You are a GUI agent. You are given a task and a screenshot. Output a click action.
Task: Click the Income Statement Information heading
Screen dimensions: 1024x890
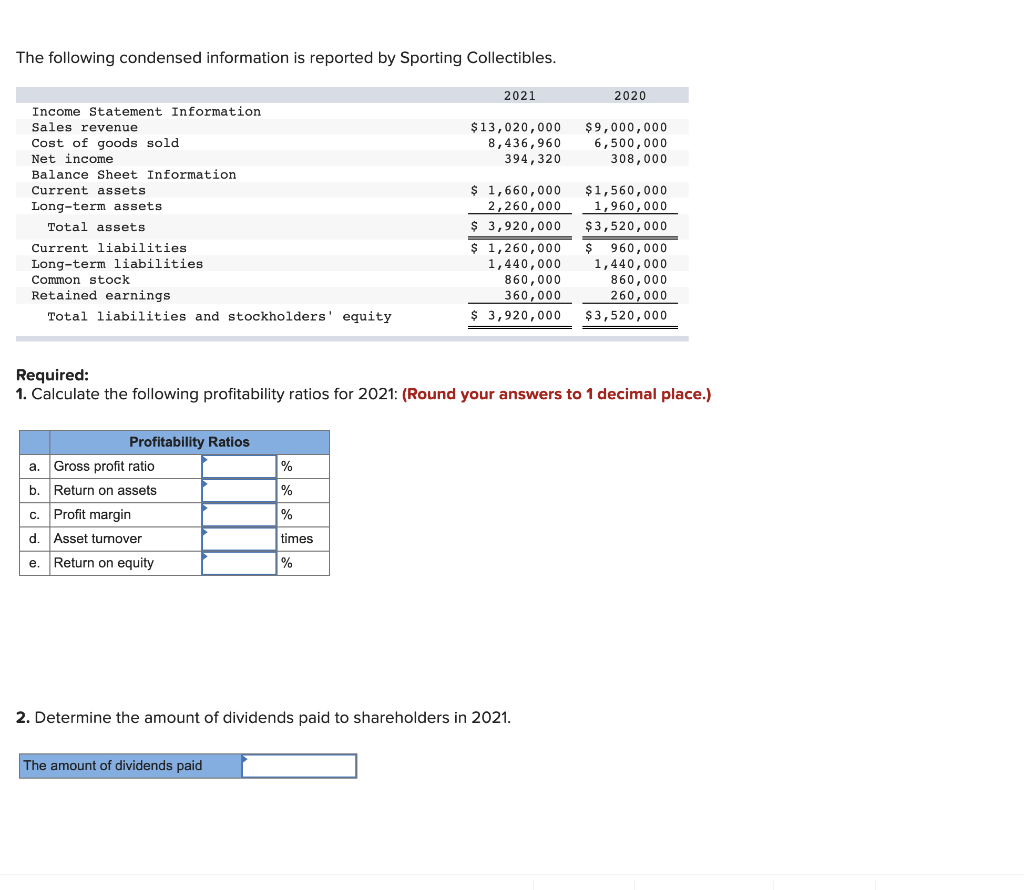click(146, 112)
